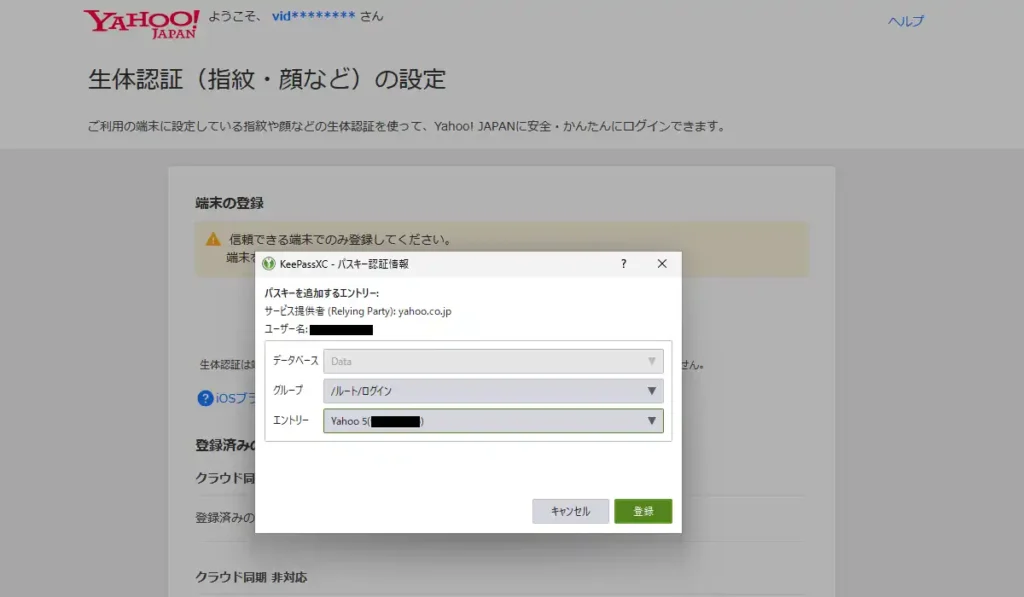Viewport: 1024px width, 597px height.
Task: Expand the グループ dropdown /ルート/ログイン
Action: 493,391
